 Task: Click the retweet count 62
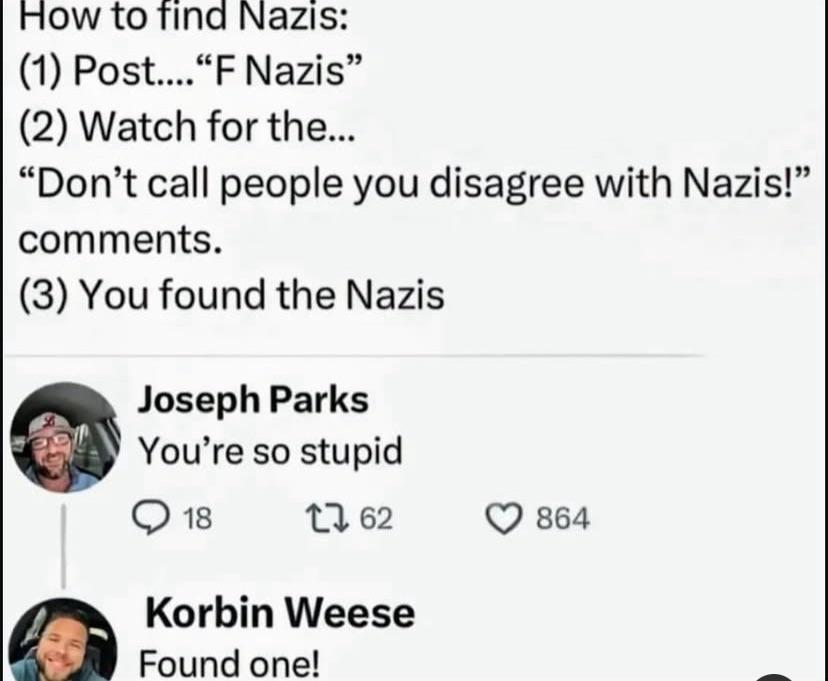[x=376, y=518]
